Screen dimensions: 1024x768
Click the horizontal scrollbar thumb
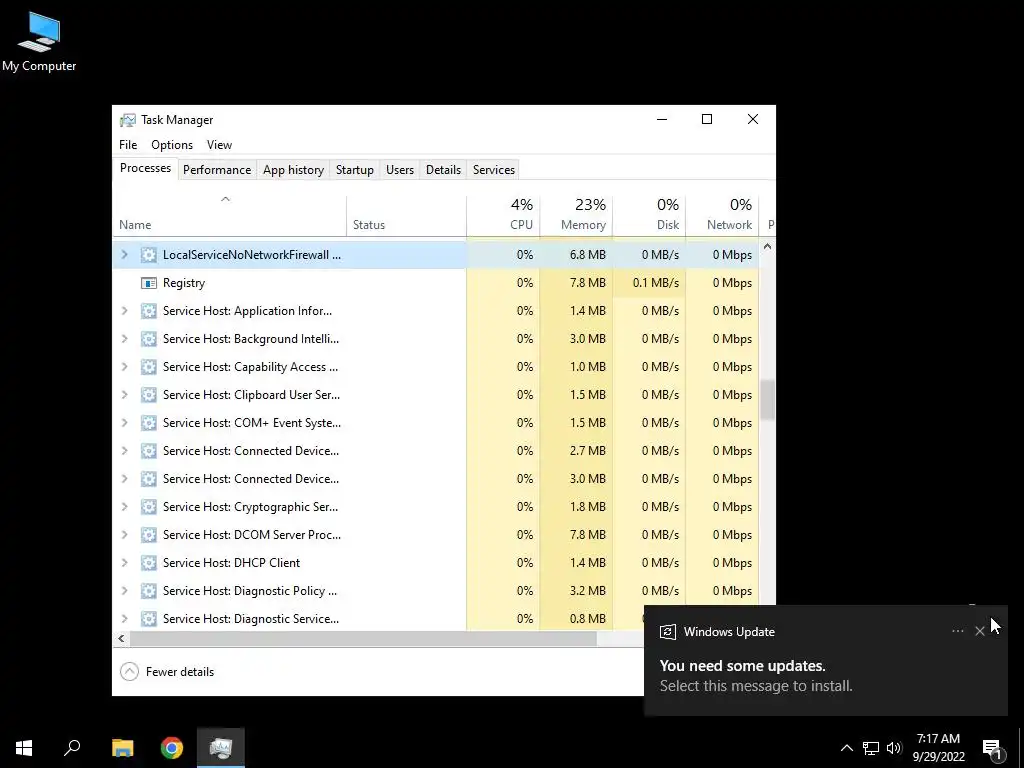[x=363, y=638]
